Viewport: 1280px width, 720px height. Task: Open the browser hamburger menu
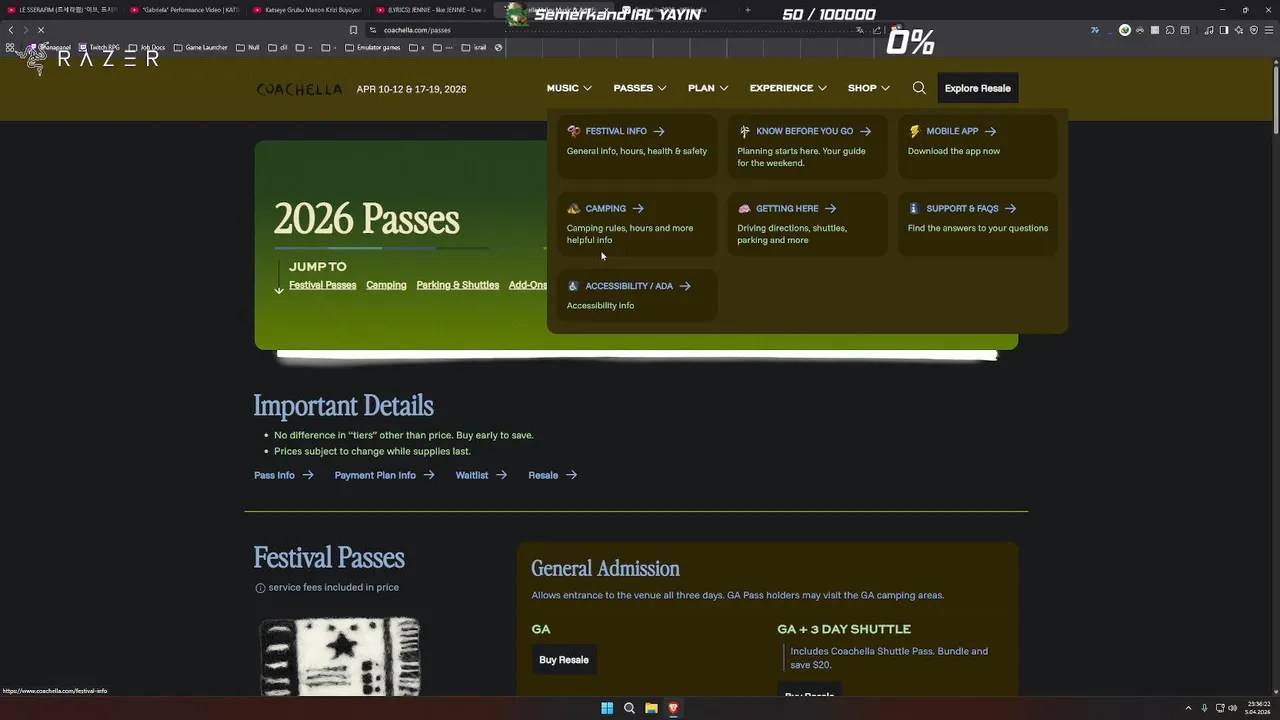(x=1268, y=30)
